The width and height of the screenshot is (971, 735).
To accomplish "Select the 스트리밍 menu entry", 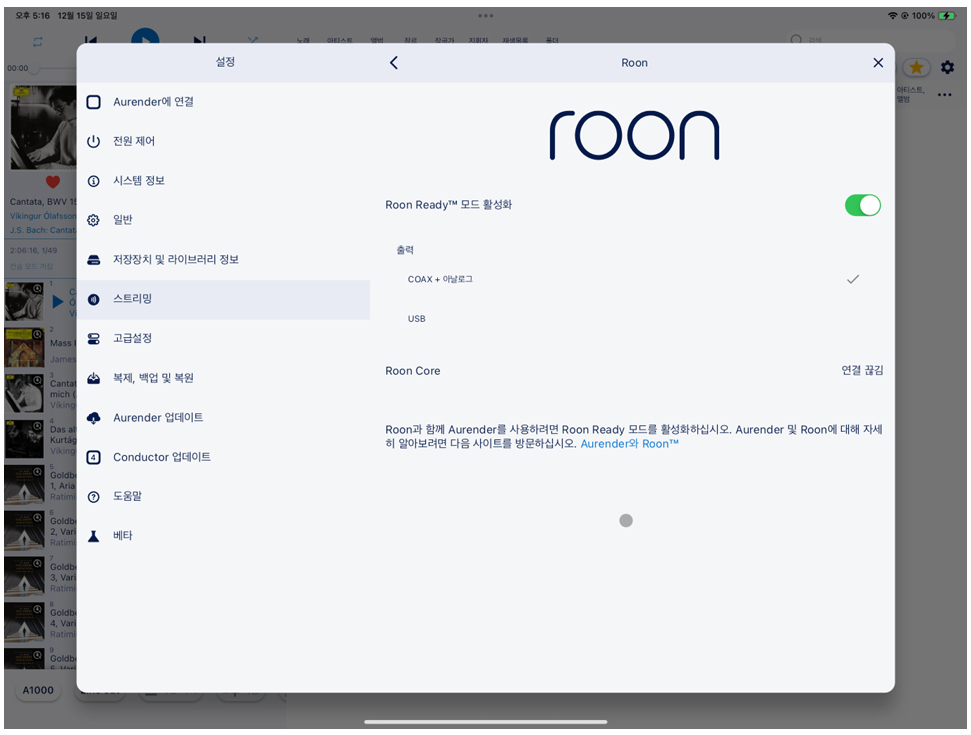I will pos(224,299).
